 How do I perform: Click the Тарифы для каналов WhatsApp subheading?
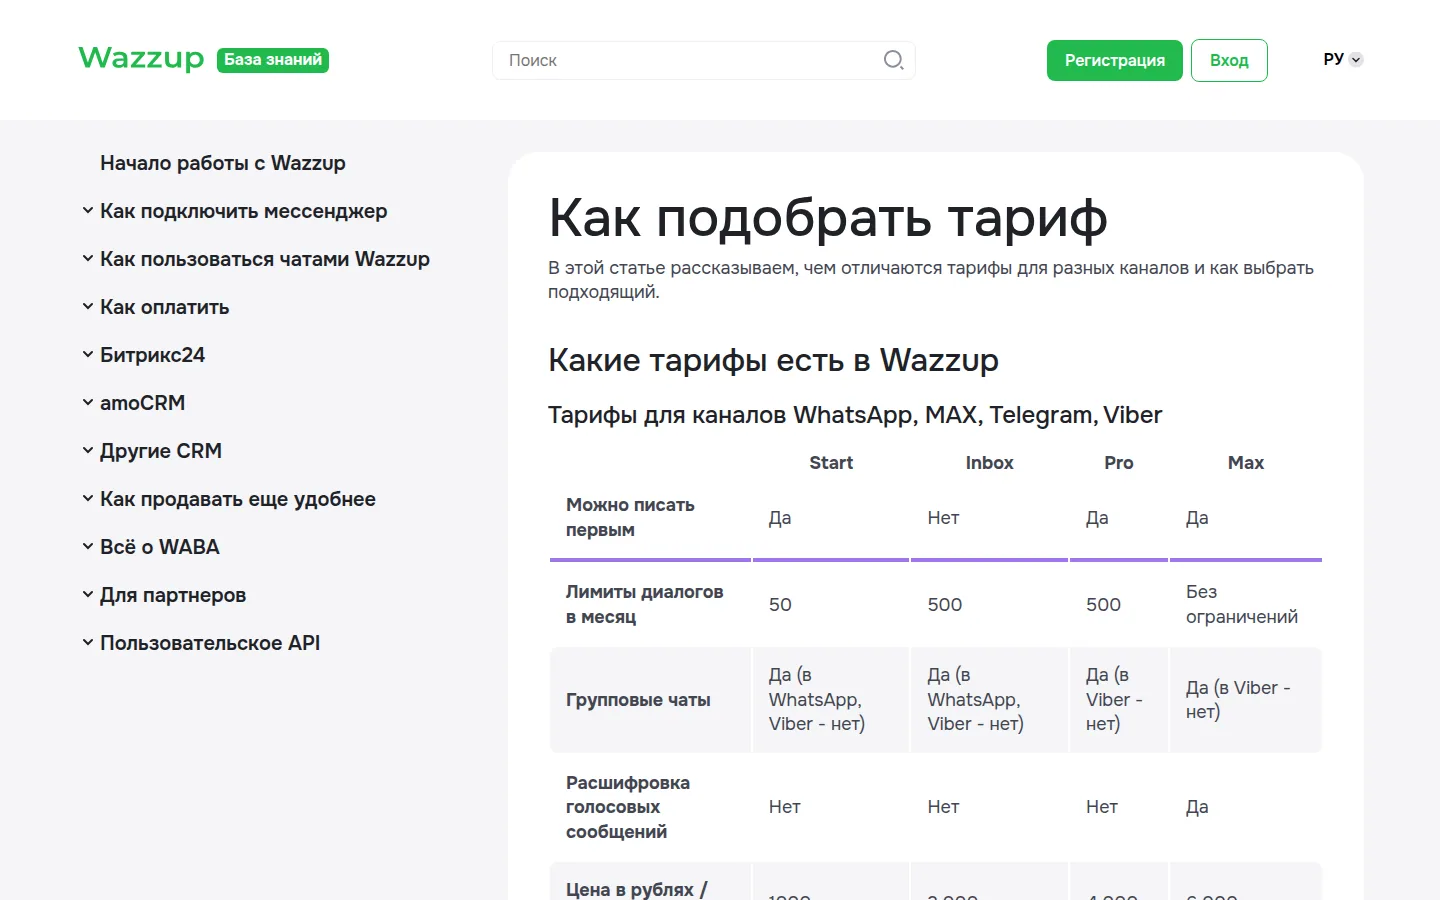pyautogui.click(x=855, y=415)
